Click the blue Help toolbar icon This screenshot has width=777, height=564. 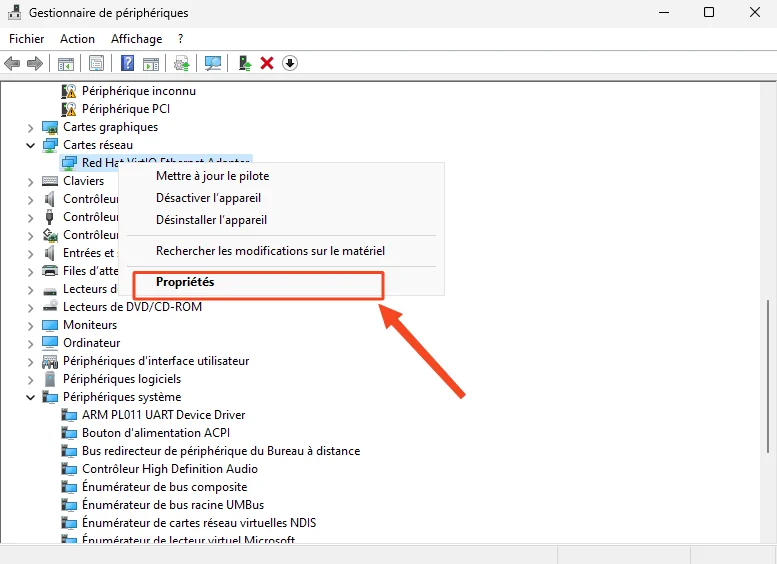[x=127, y=63]
